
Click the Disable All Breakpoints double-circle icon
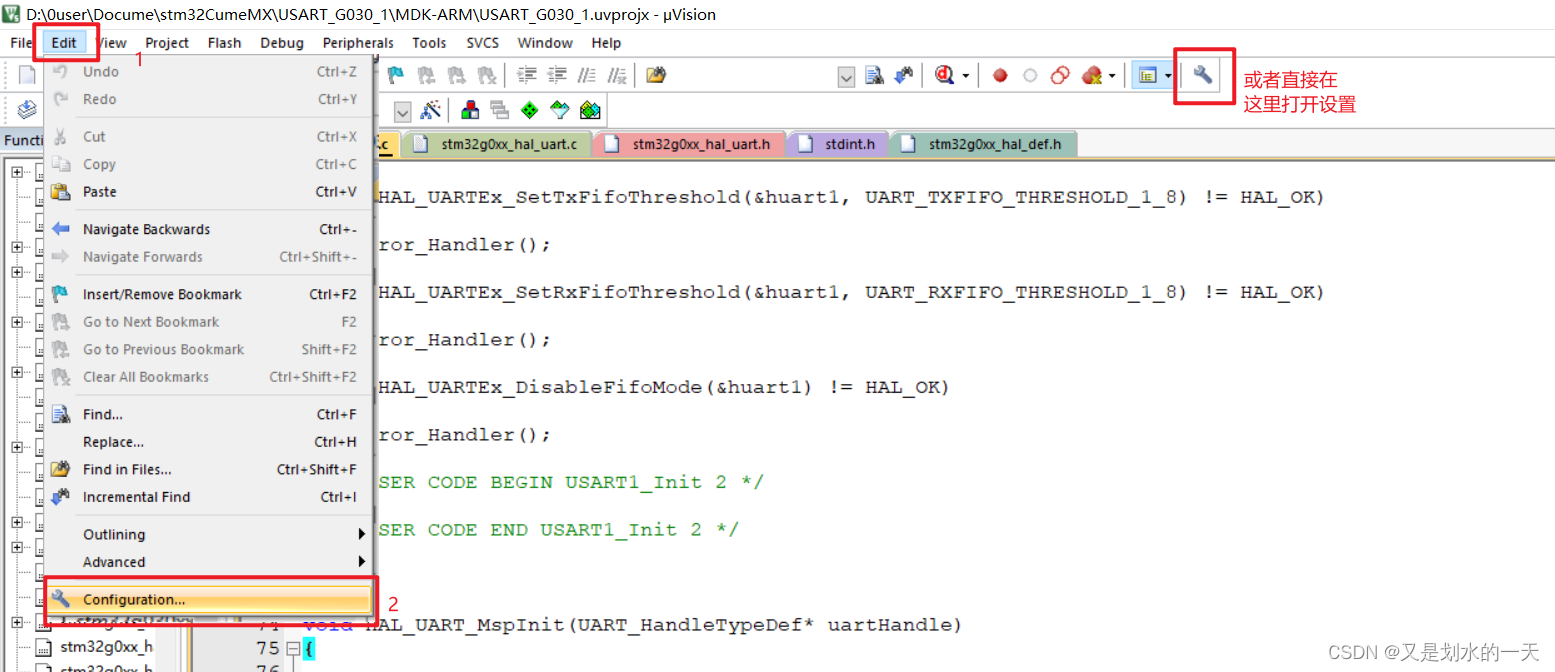click(1060, 75)
